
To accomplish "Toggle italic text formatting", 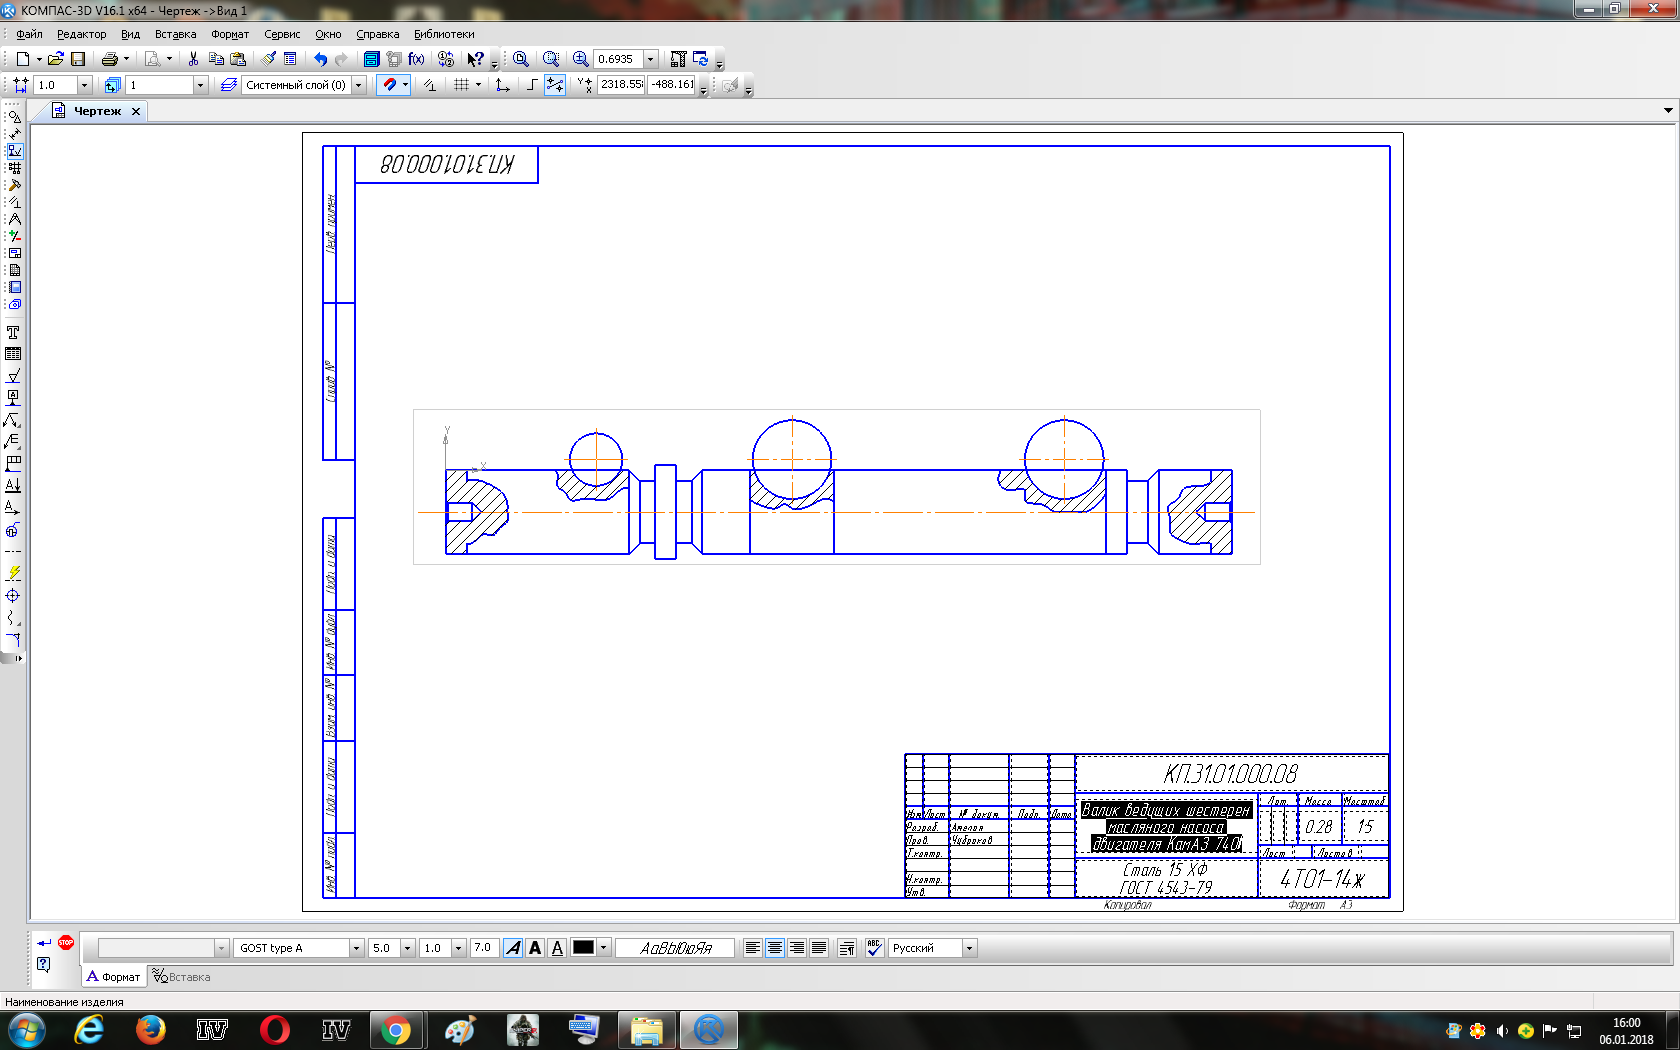I will coord(513,948).
